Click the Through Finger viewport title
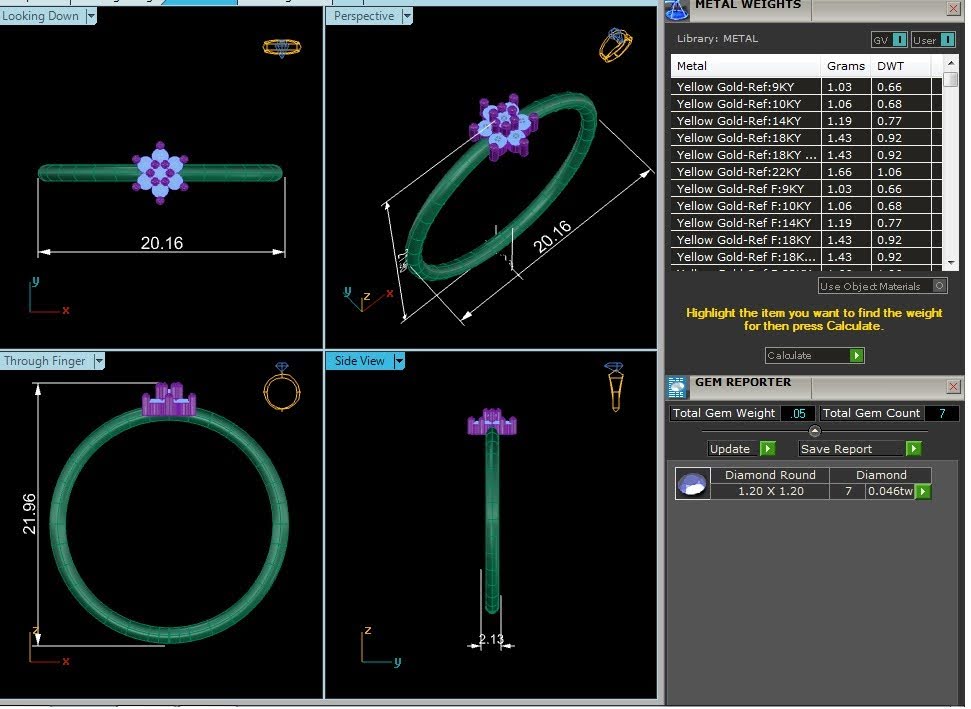This screenshot has width=971, height=709. pyautogui.click(x=45, y=361)
